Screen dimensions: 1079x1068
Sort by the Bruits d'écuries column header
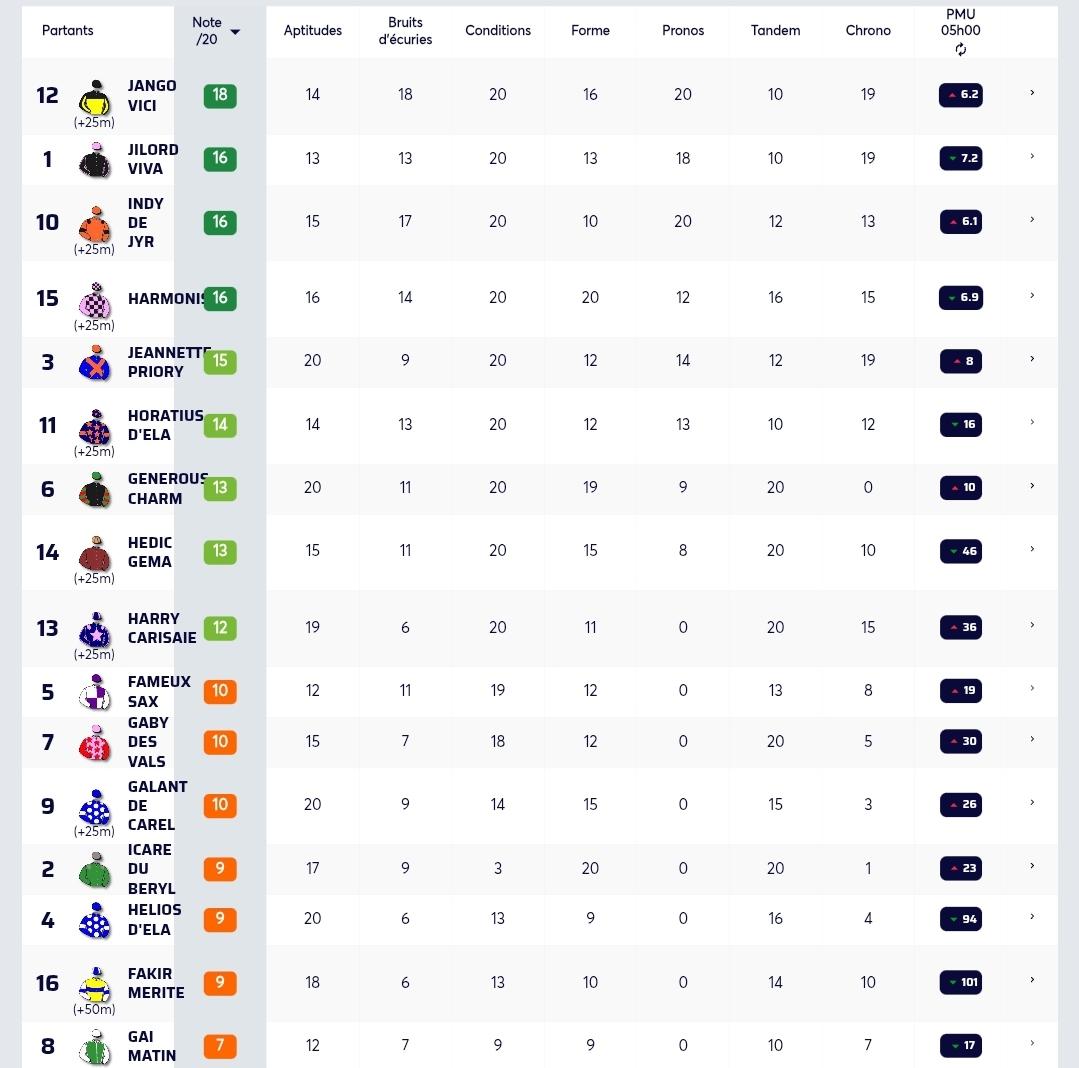pos(405,31)
